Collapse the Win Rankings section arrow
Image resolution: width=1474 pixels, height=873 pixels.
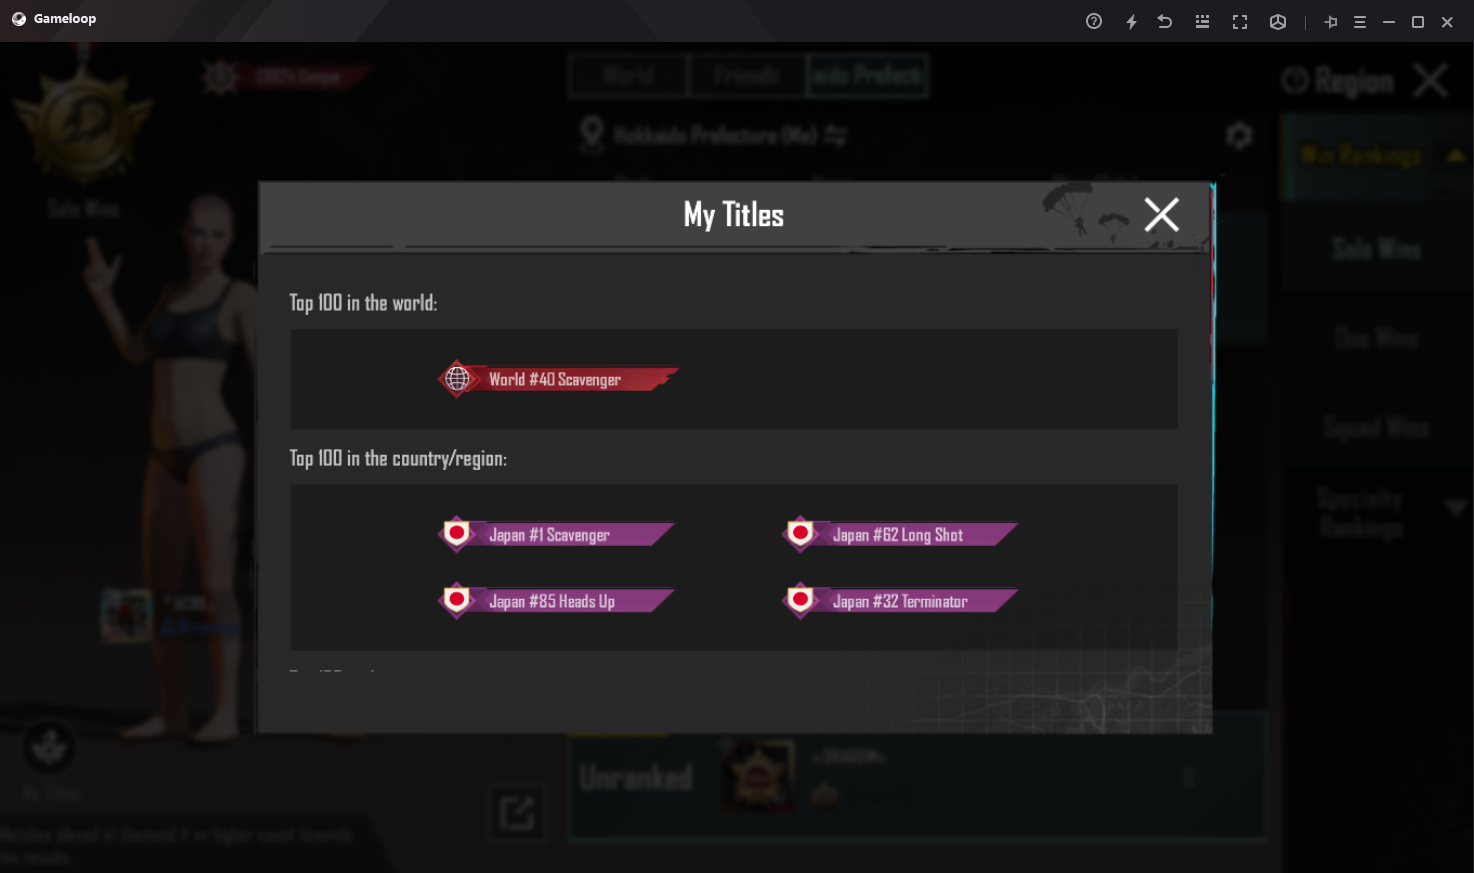pyautogui.click(x=1456, y=155)
